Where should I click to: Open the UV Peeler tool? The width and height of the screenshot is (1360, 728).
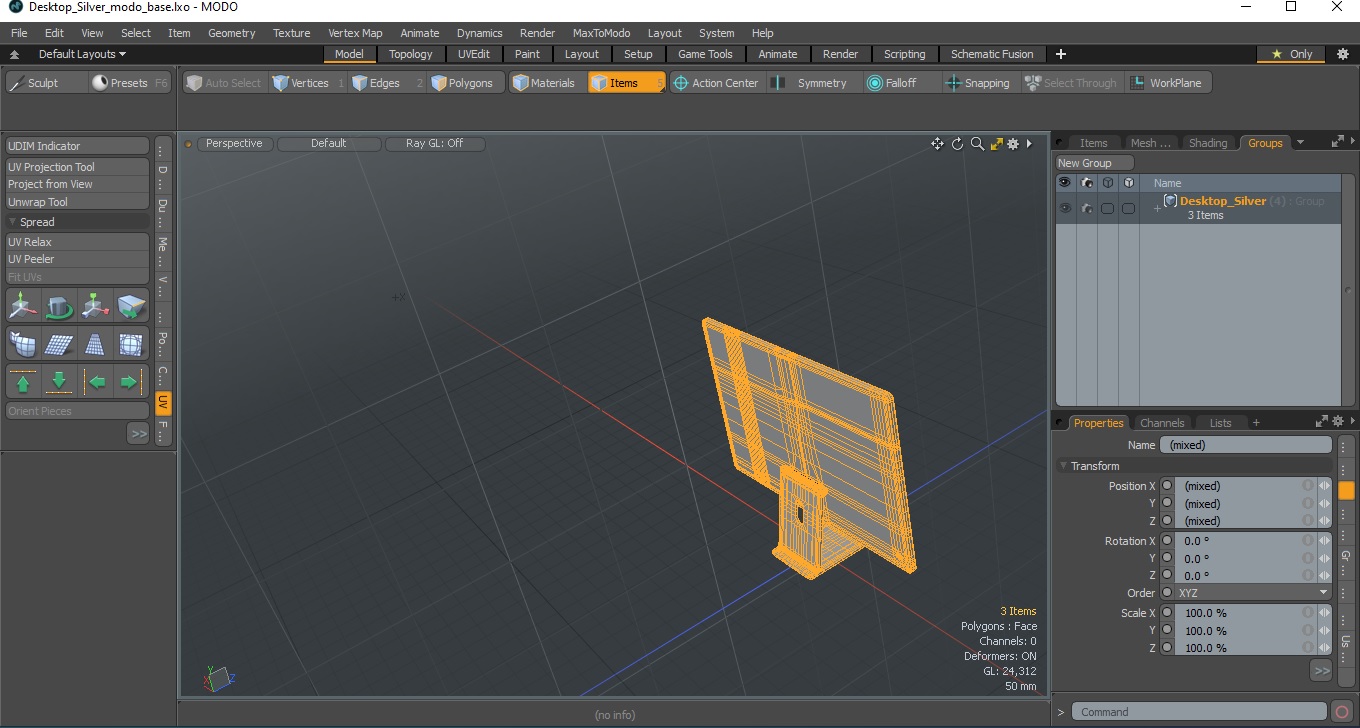coord(77,259)
